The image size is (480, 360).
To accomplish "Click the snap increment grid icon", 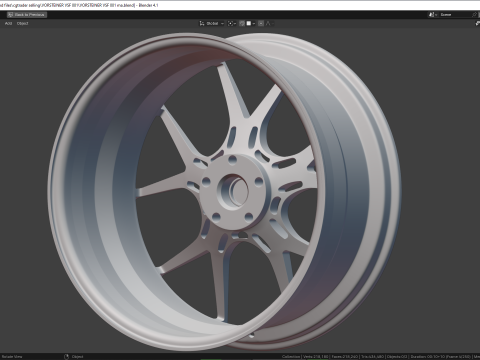I will click(x=249, y=23).
